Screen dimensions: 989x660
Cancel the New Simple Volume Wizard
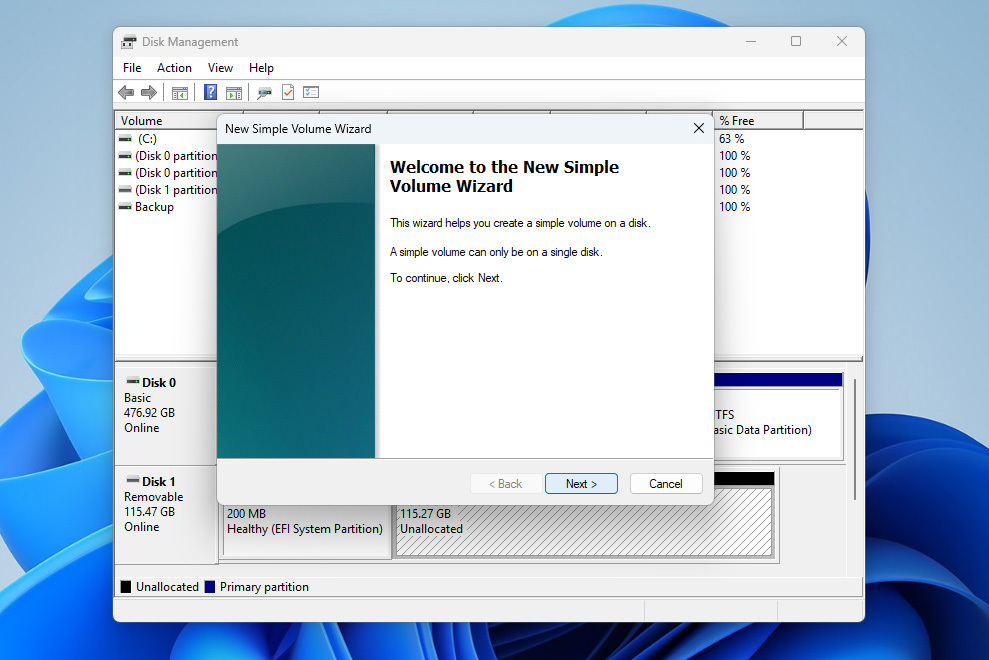[x=666, y=483]
